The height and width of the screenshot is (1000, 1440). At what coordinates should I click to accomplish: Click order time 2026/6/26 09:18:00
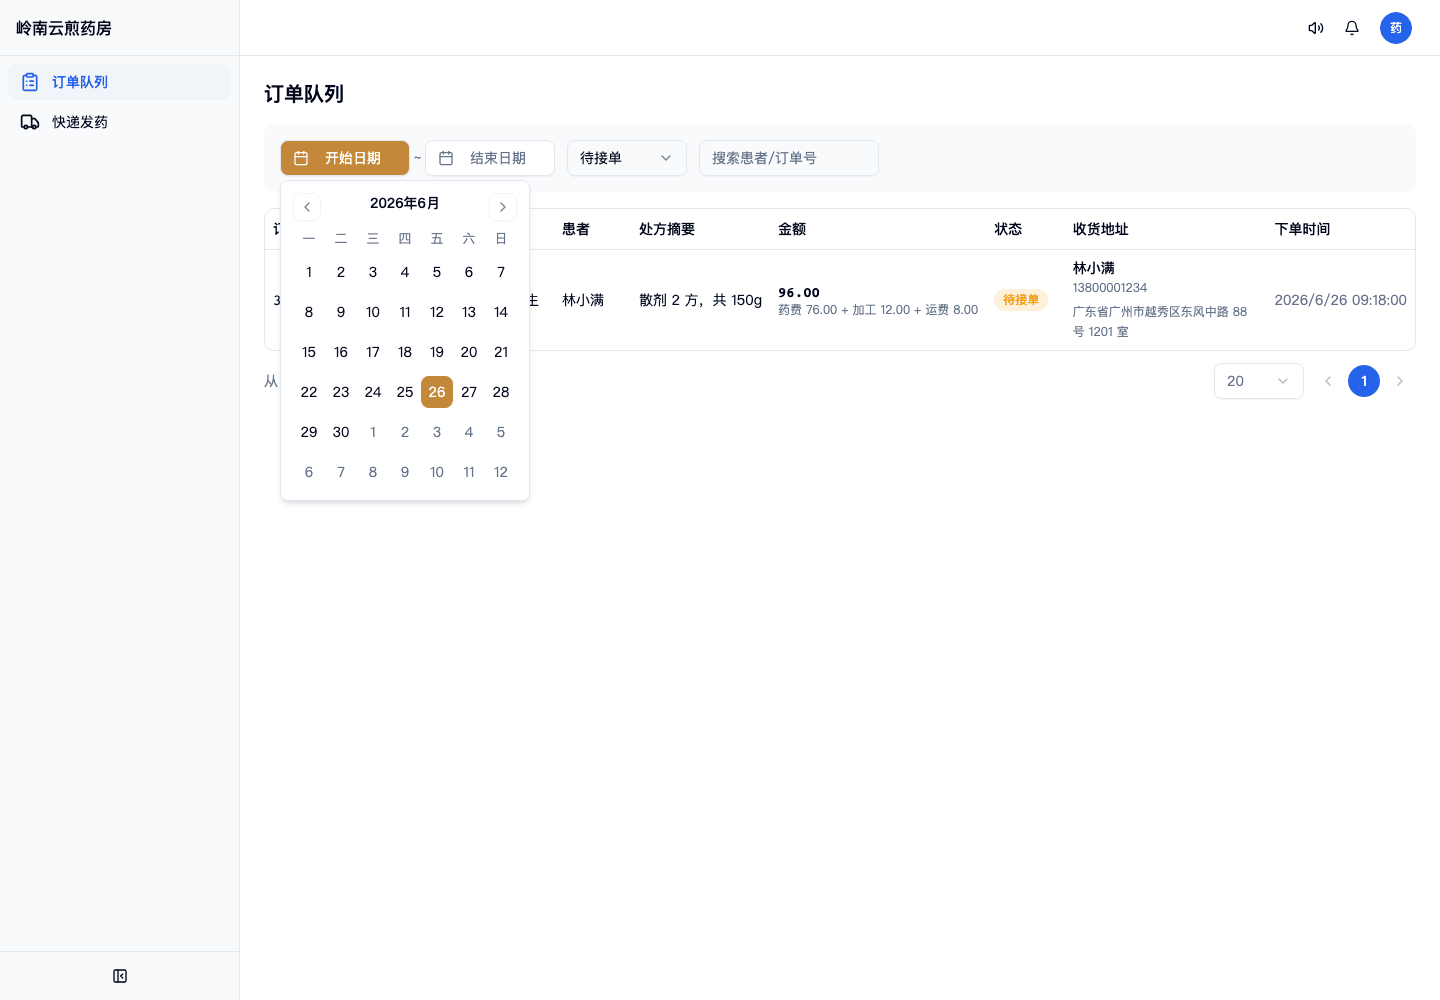pyautogui.click(x=1340, y=300)
